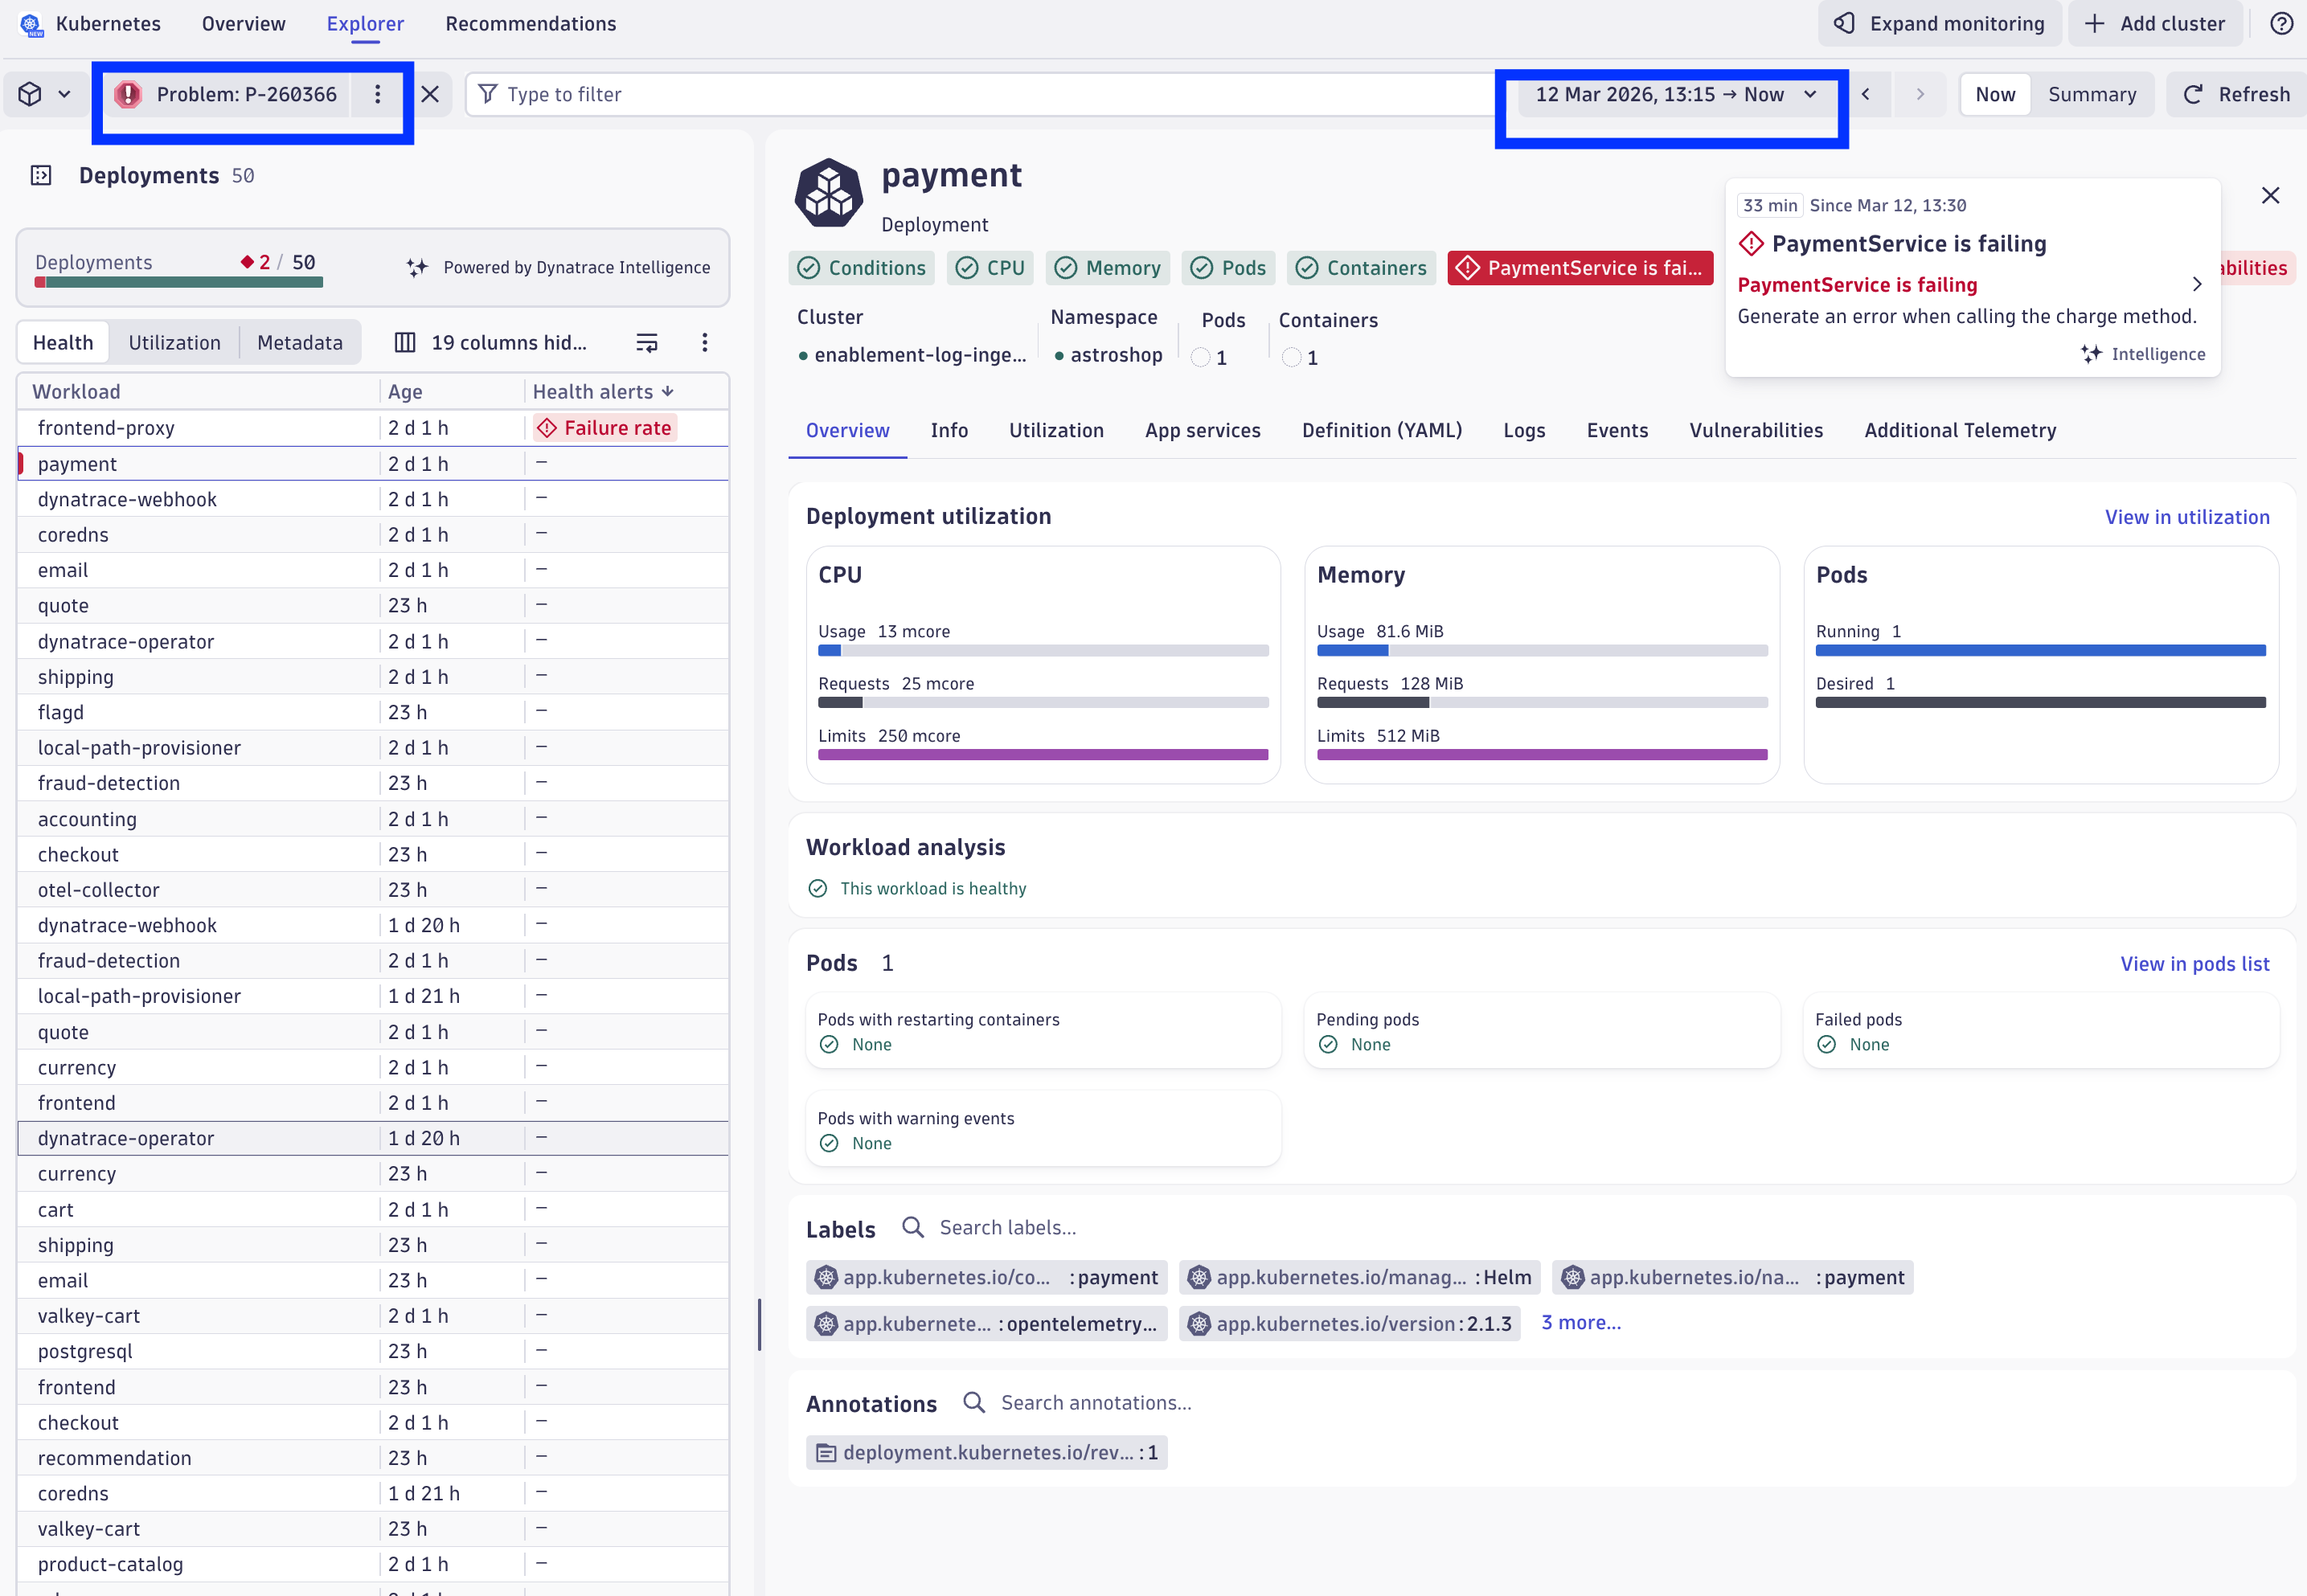Switch to the Info tab

pos(949,431)
